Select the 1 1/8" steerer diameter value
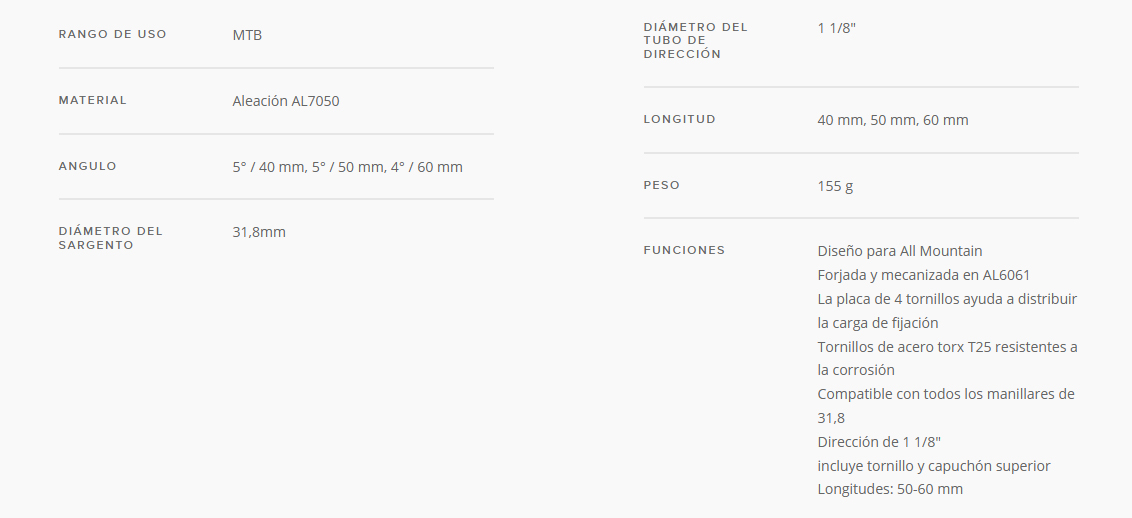 837,28
